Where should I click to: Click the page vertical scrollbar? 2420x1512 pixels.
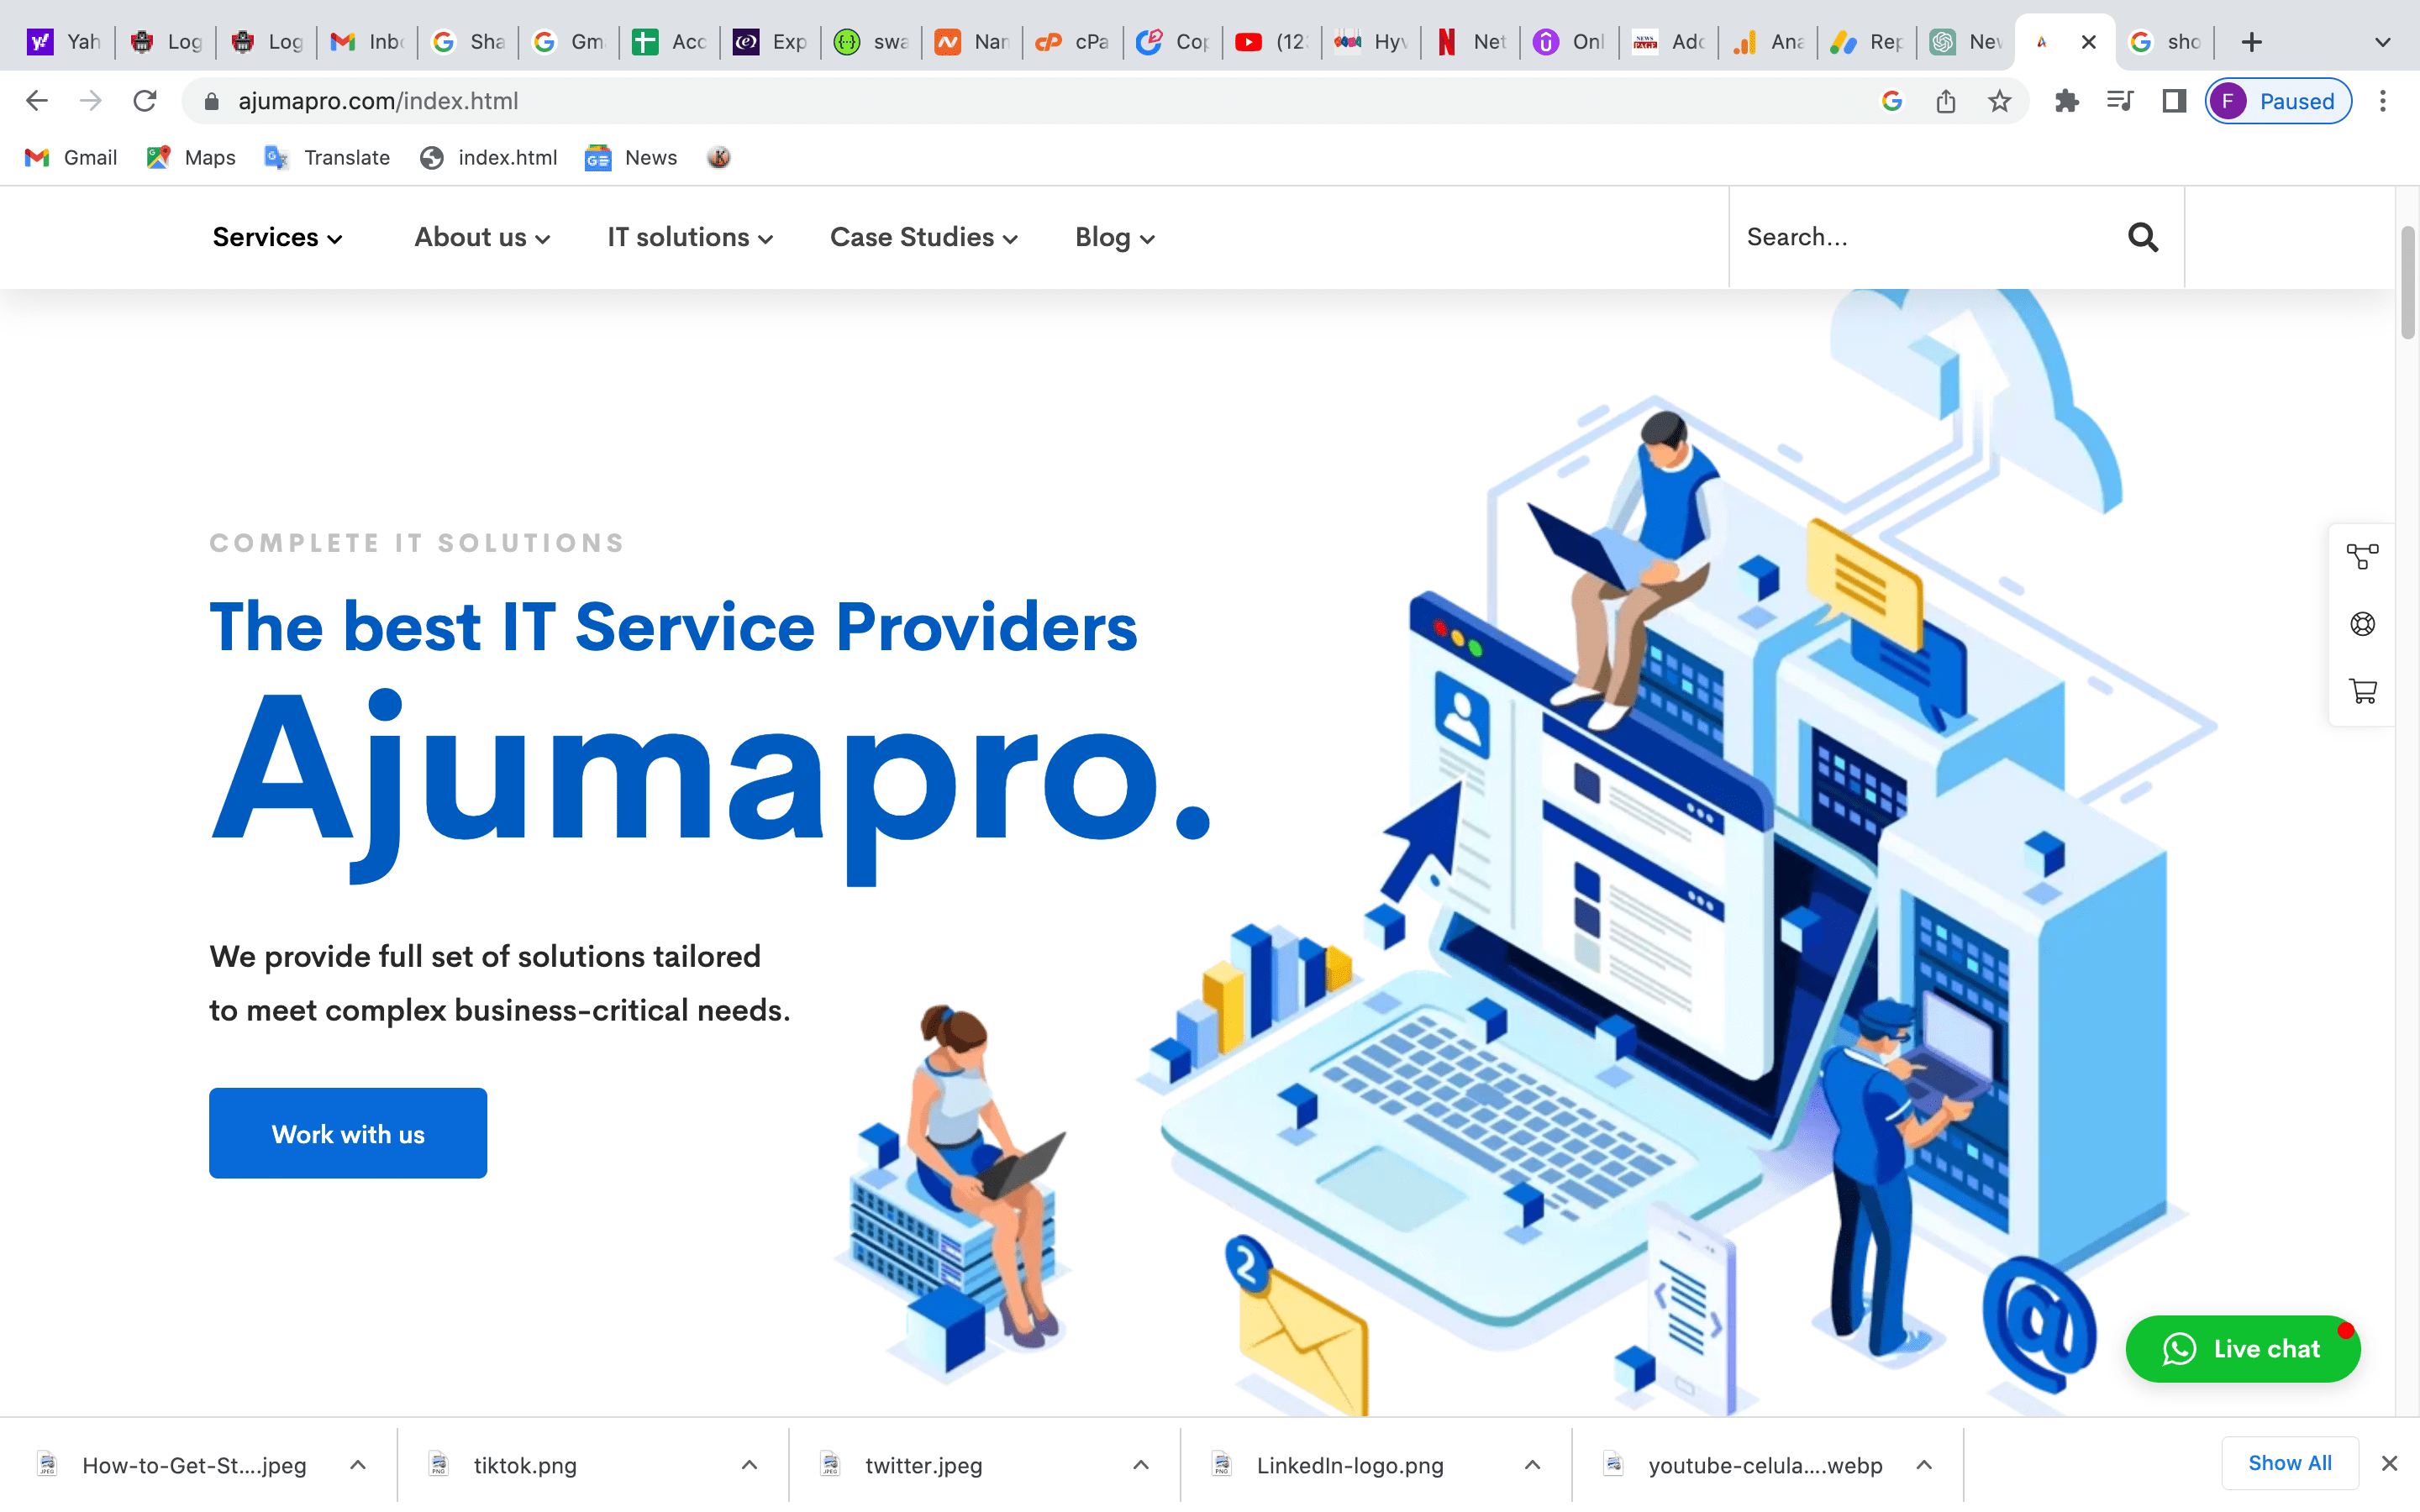[x=2407, y=284]
